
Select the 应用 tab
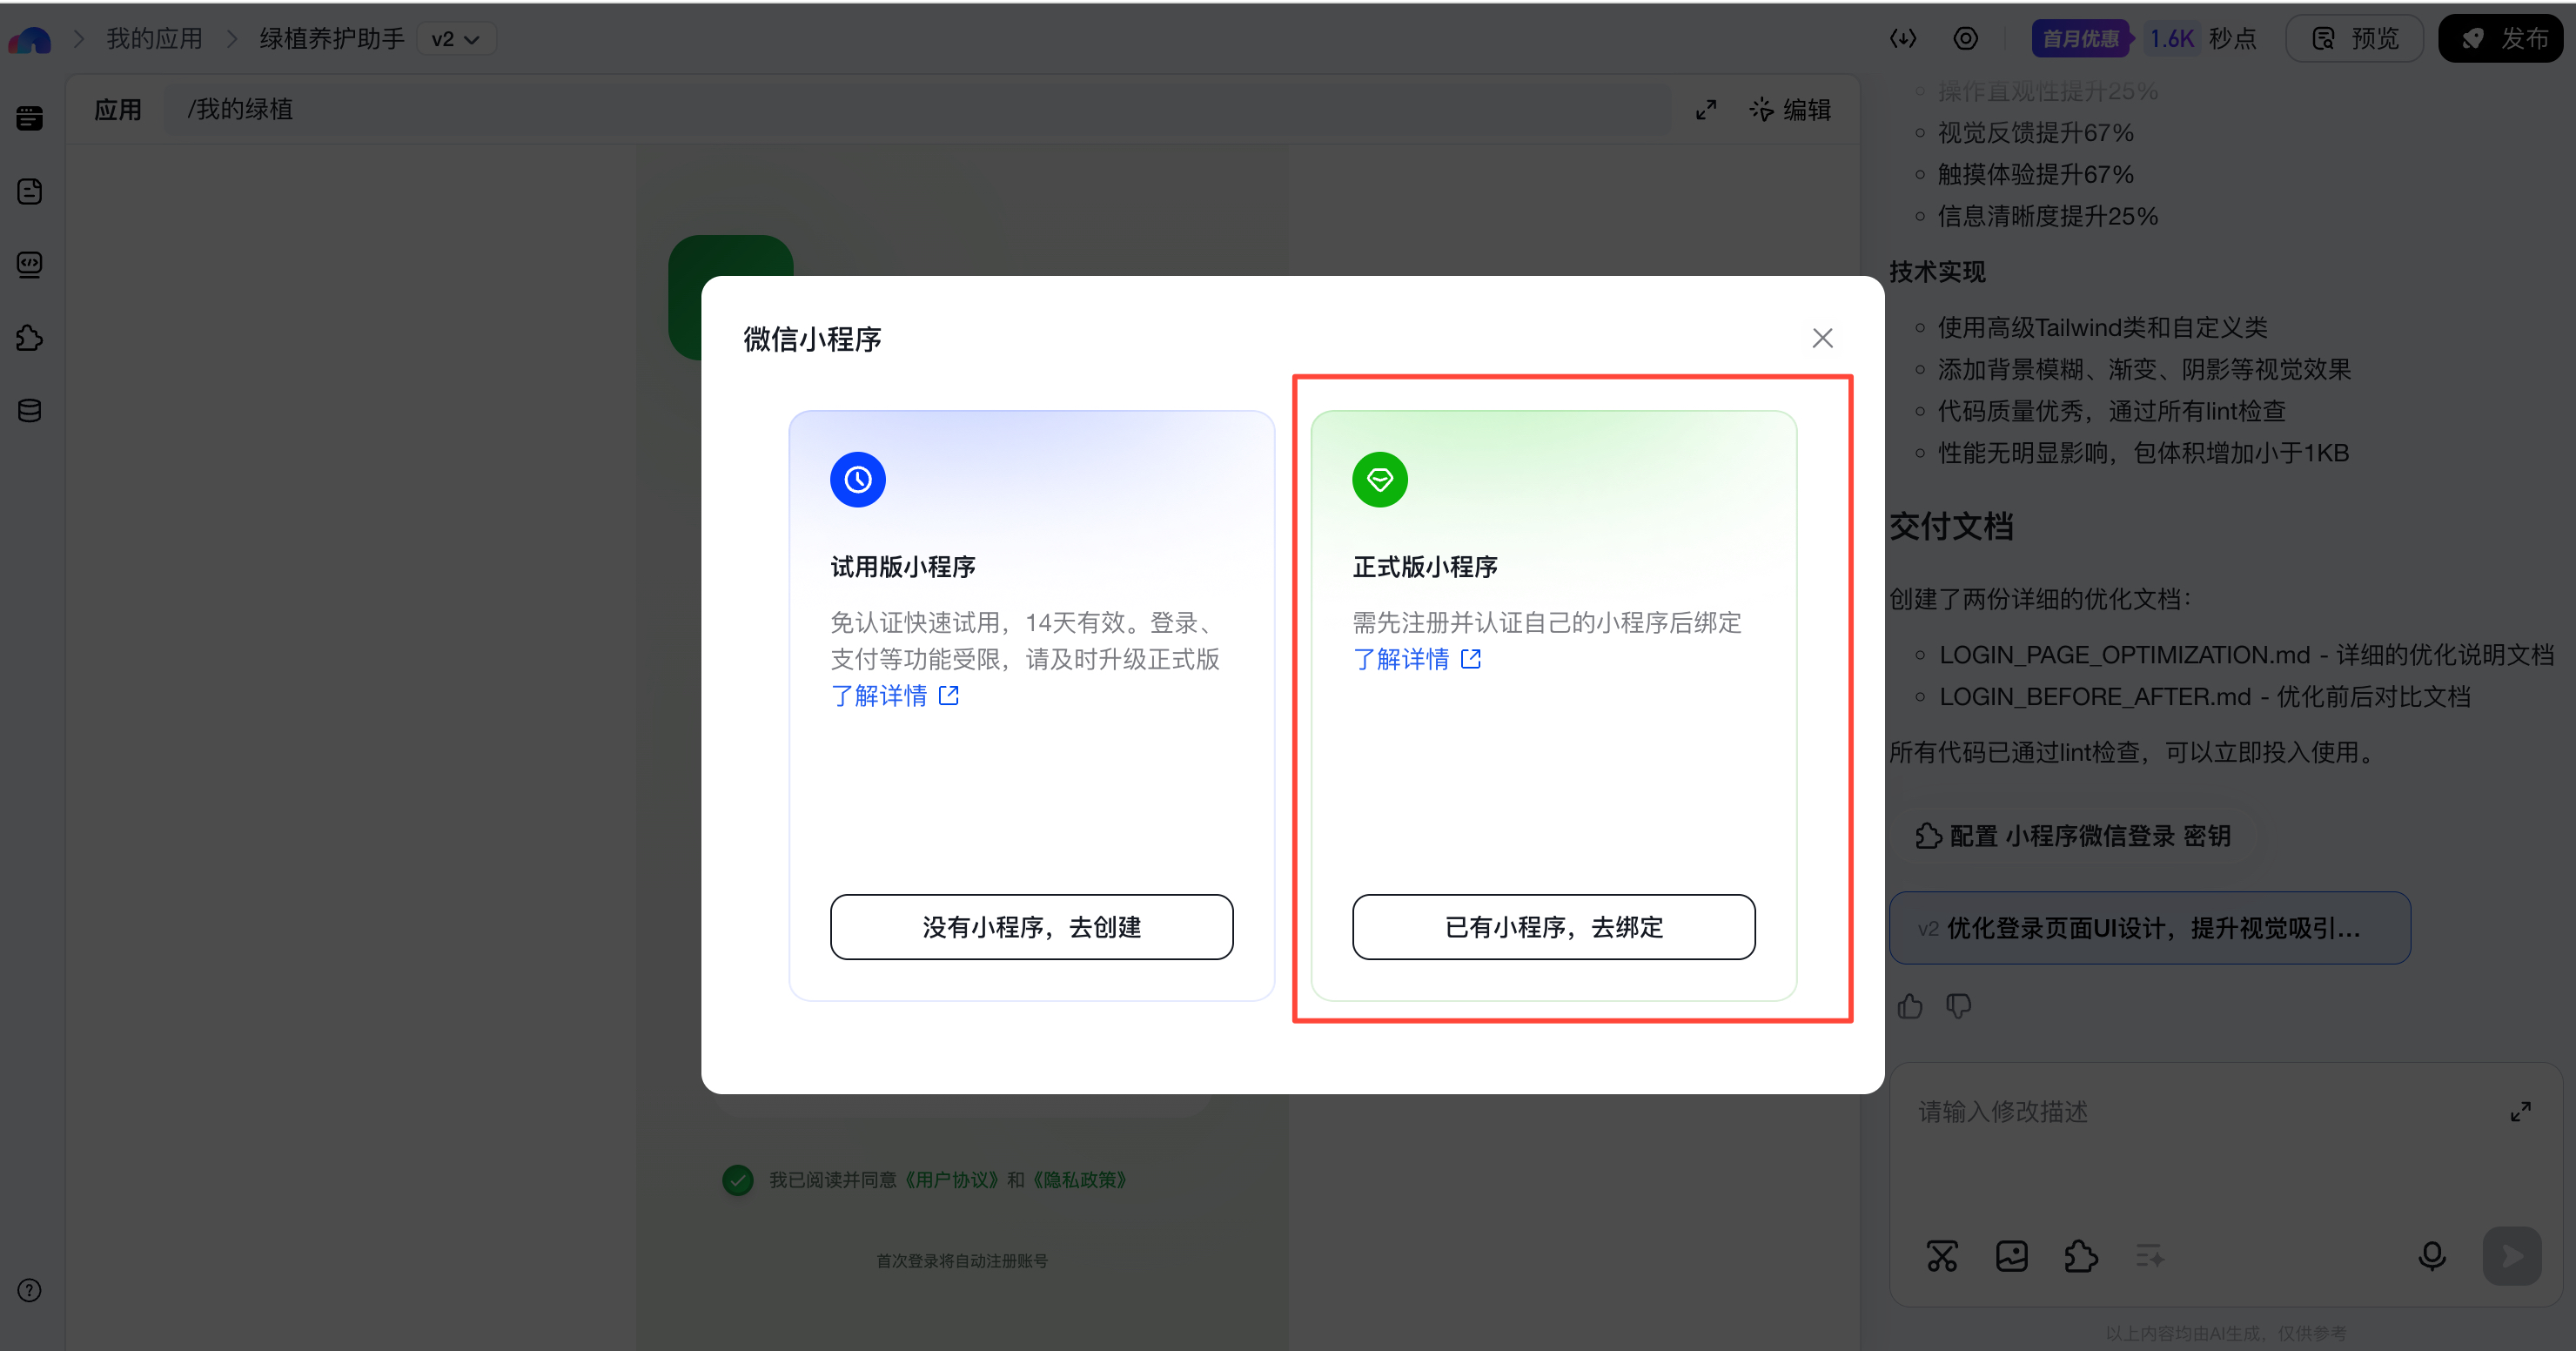pos(118,110)
